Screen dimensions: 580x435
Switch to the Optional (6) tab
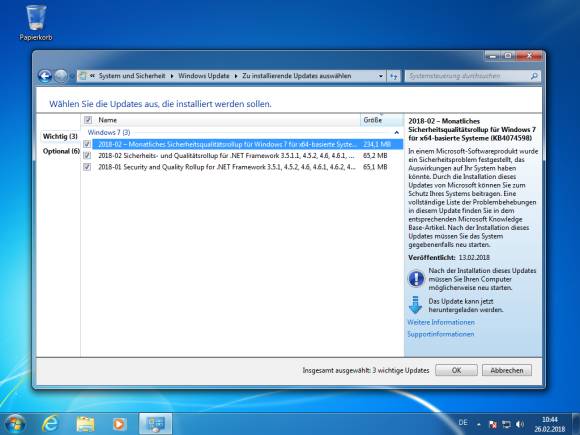(x=61, y=151)
